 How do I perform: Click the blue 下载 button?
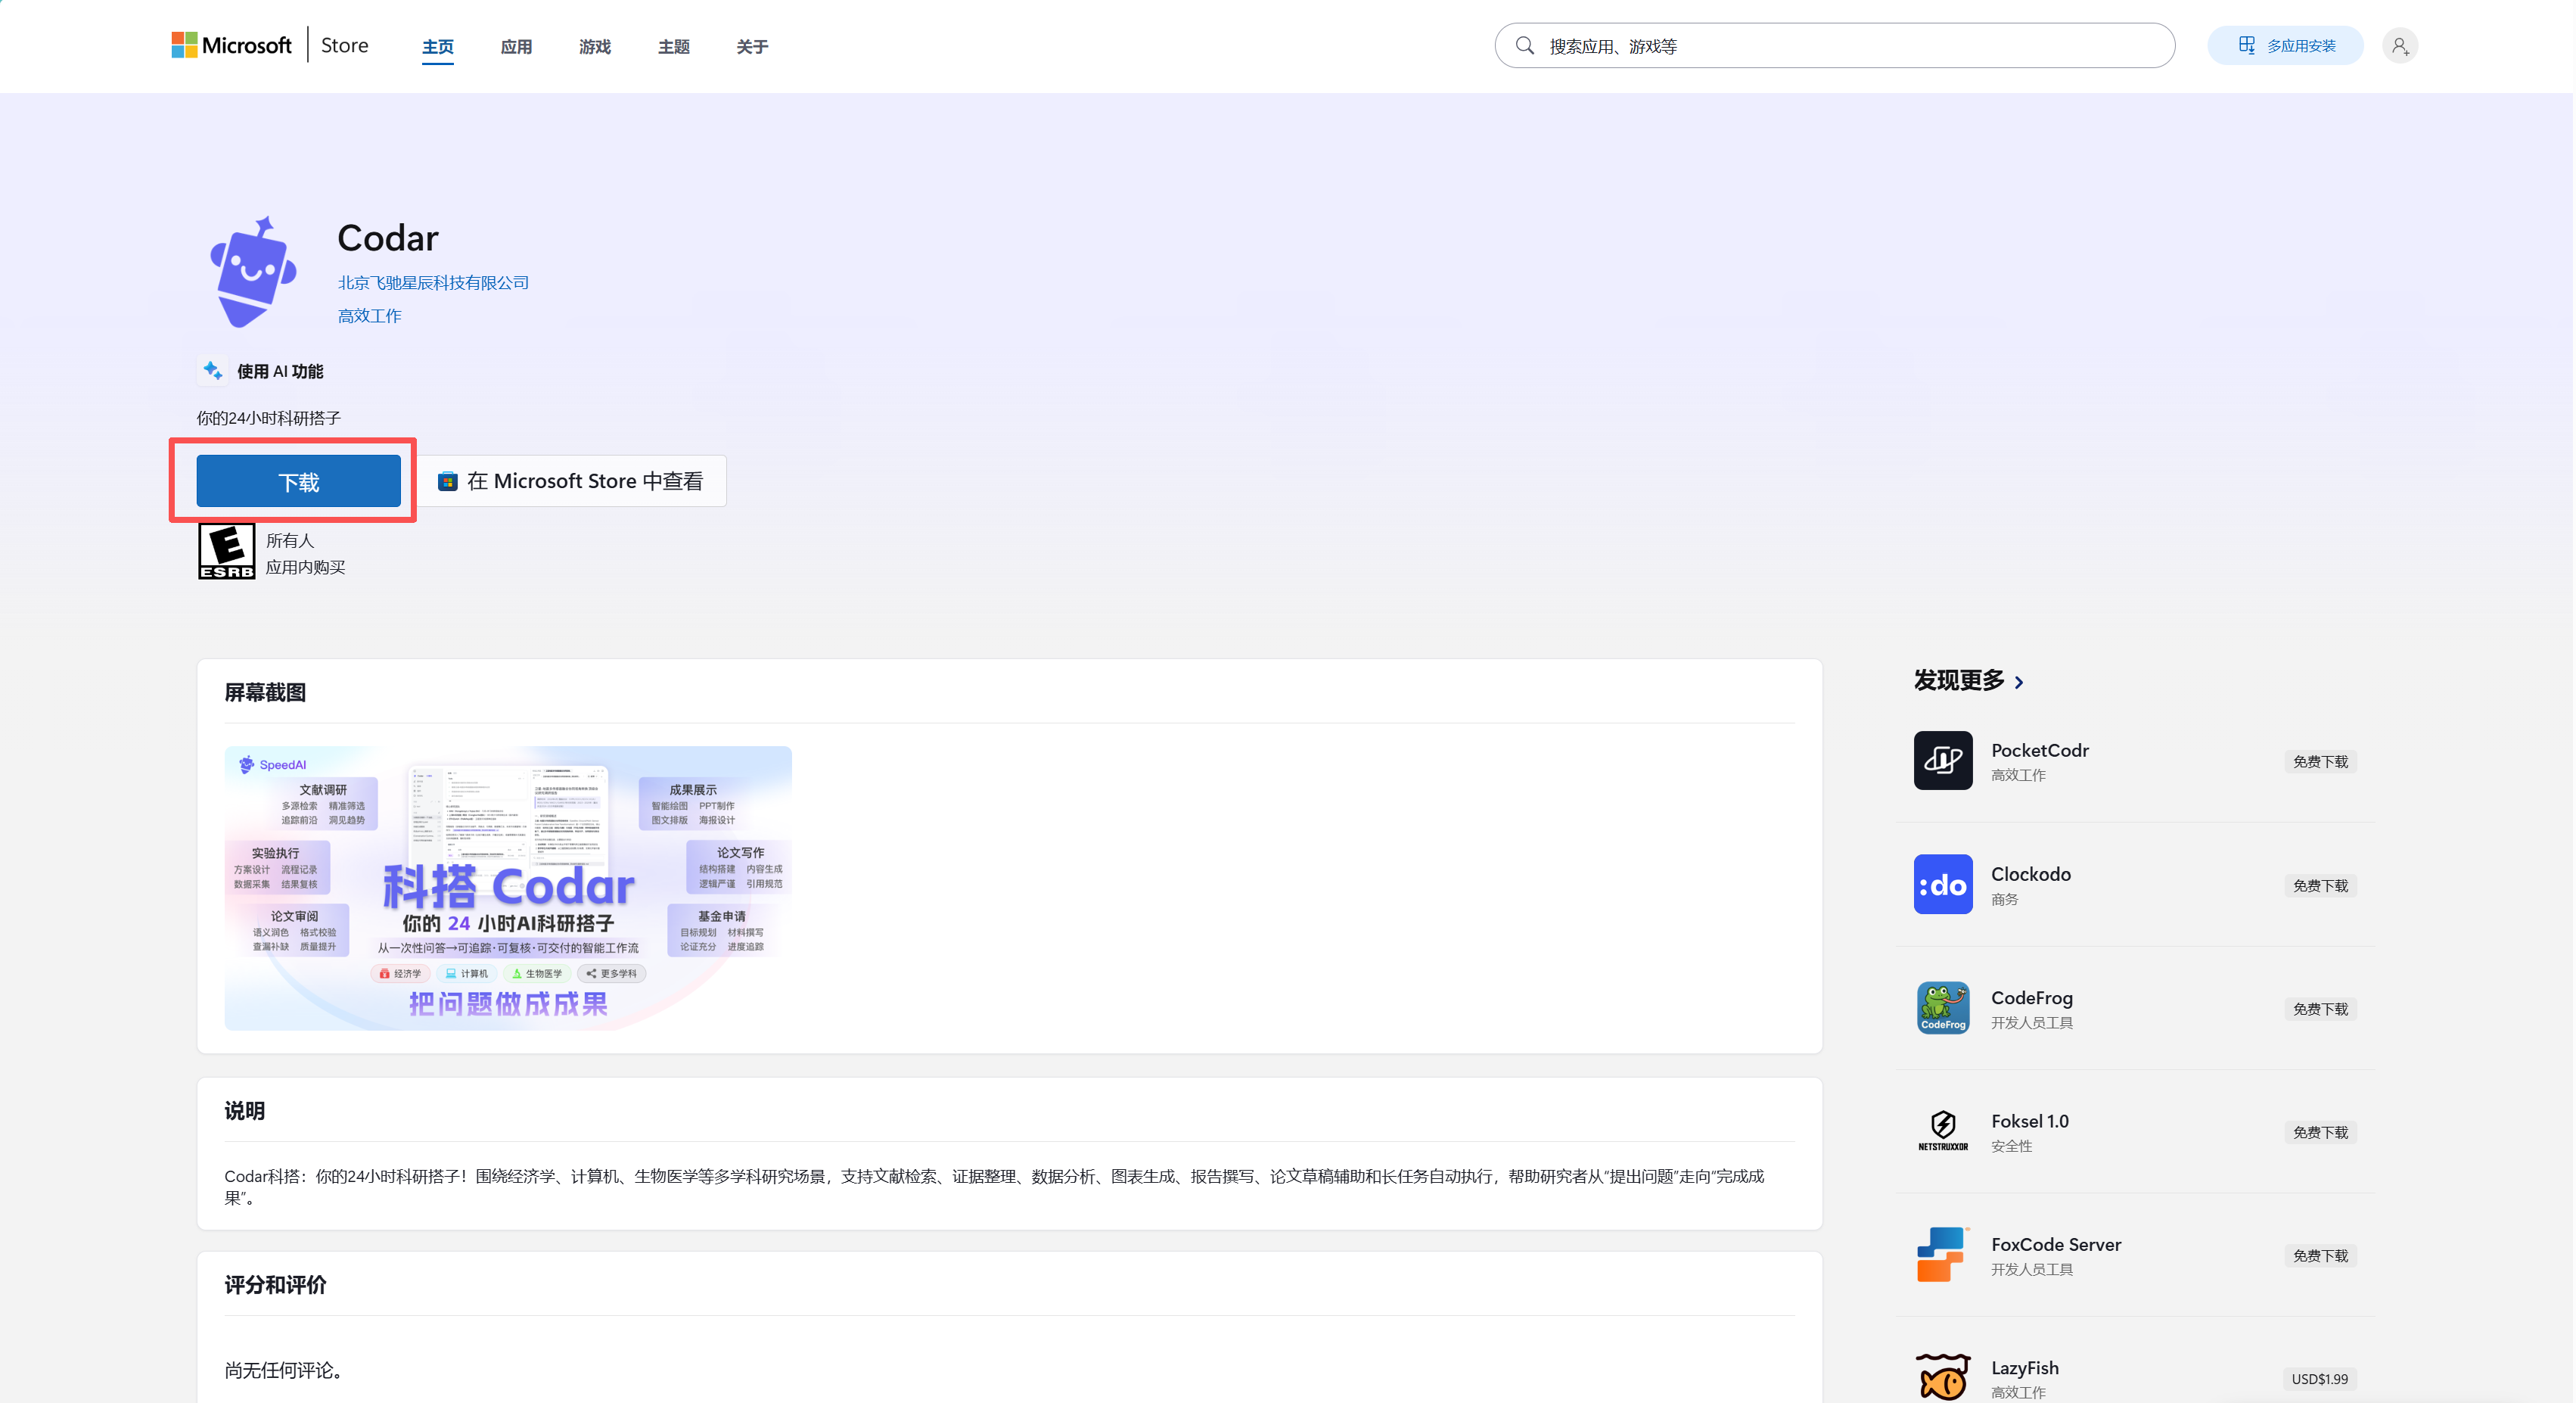tap(298, 482)
